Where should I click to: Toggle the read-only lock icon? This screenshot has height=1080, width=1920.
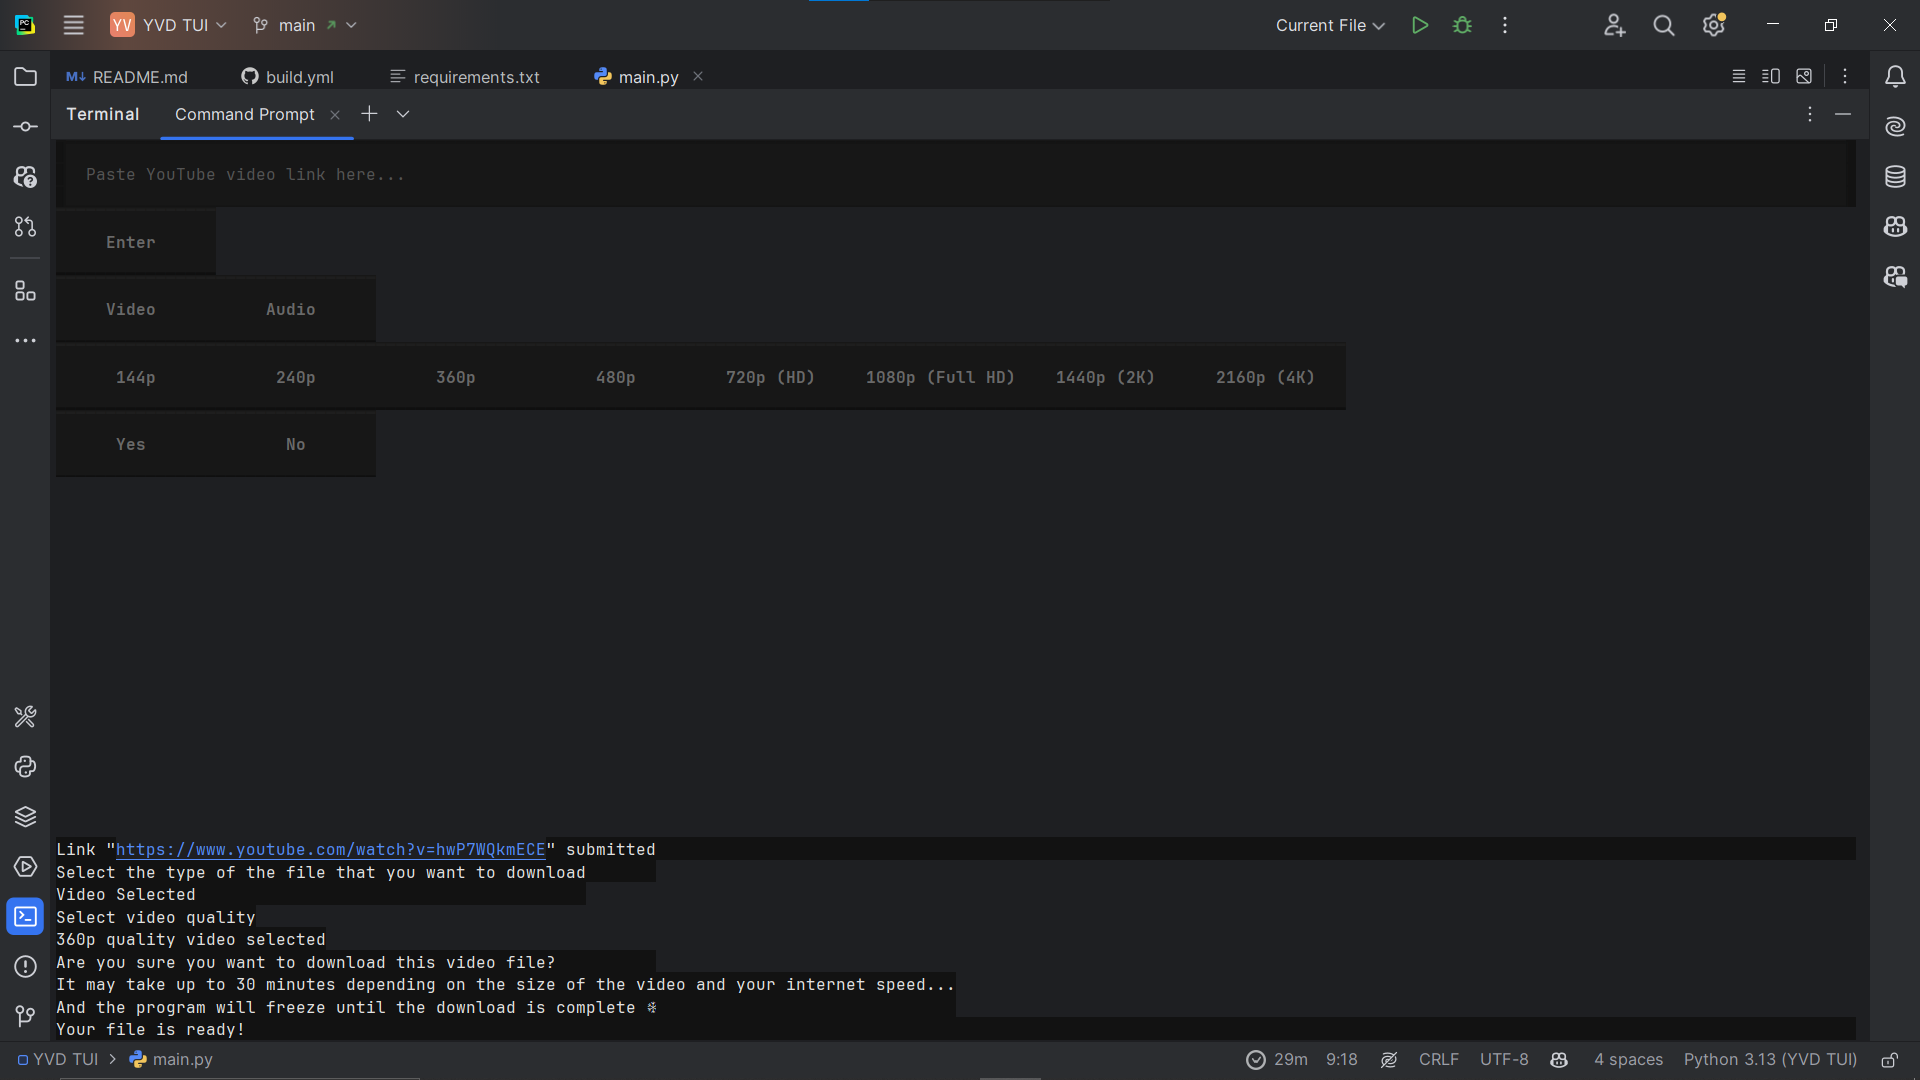[1890, 1060]
